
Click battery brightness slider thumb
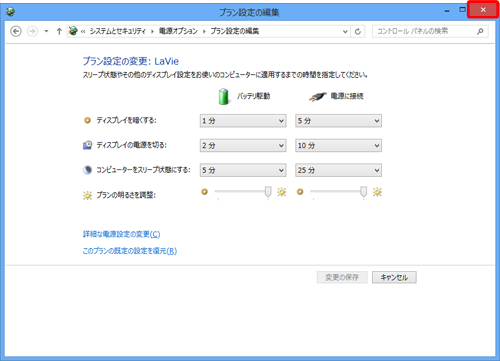268,192
